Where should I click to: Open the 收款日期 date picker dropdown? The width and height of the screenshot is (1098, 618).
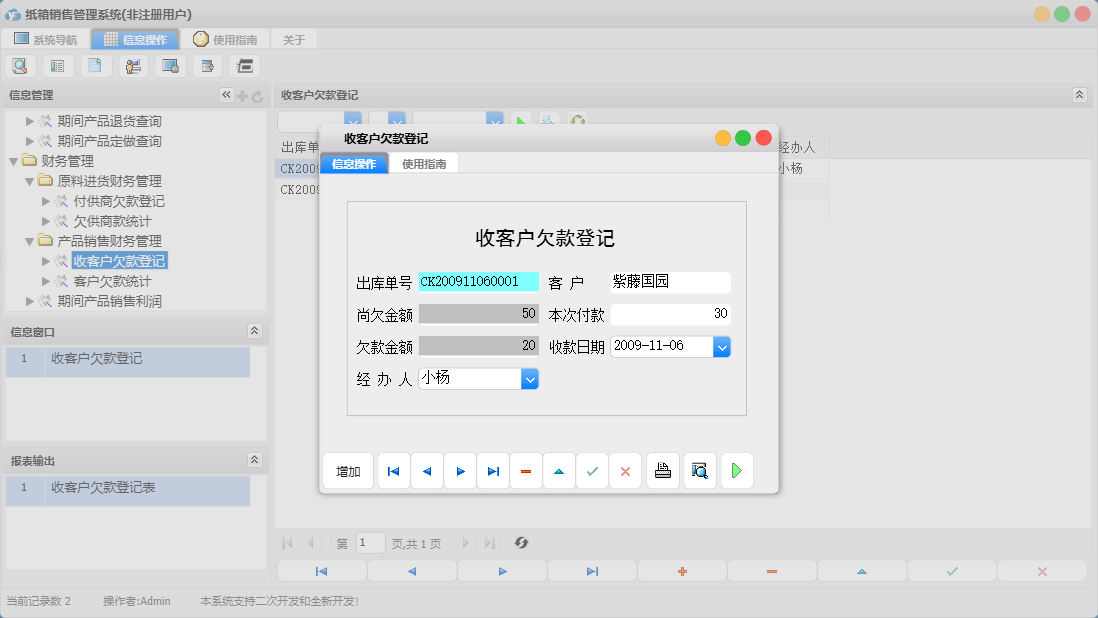pos(721,347)
